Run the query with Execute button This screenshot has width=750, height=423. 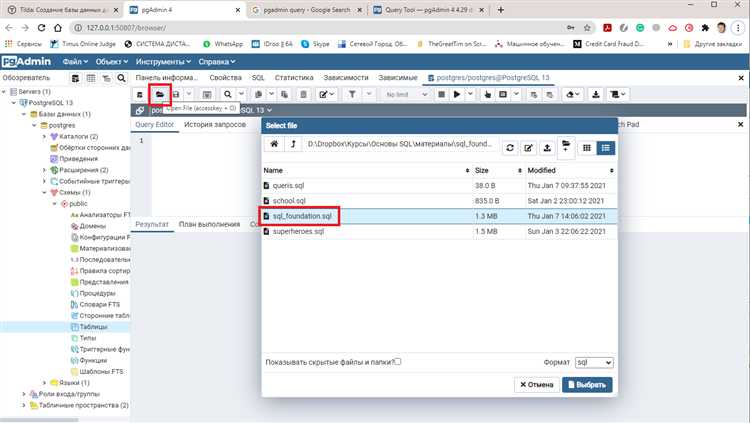(x=457, y=94)
